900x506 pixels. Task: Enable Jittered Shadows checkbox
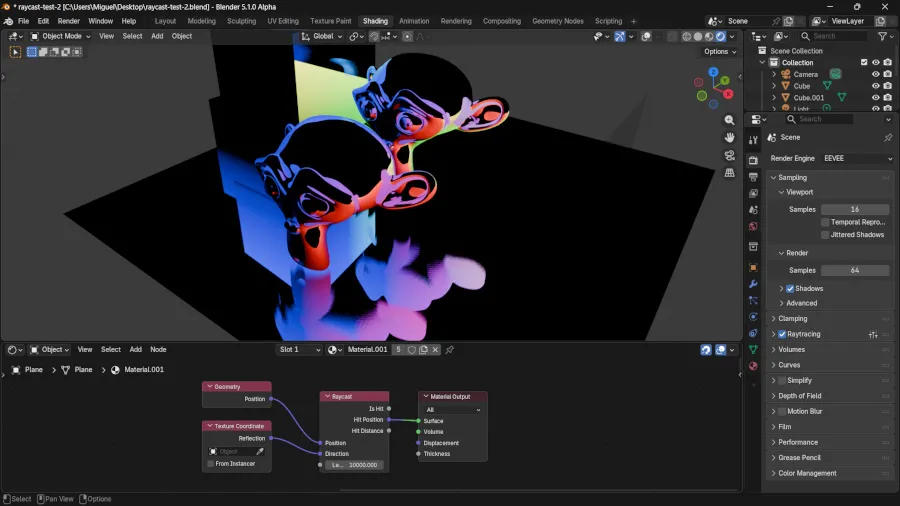click(x=825, y=235)
